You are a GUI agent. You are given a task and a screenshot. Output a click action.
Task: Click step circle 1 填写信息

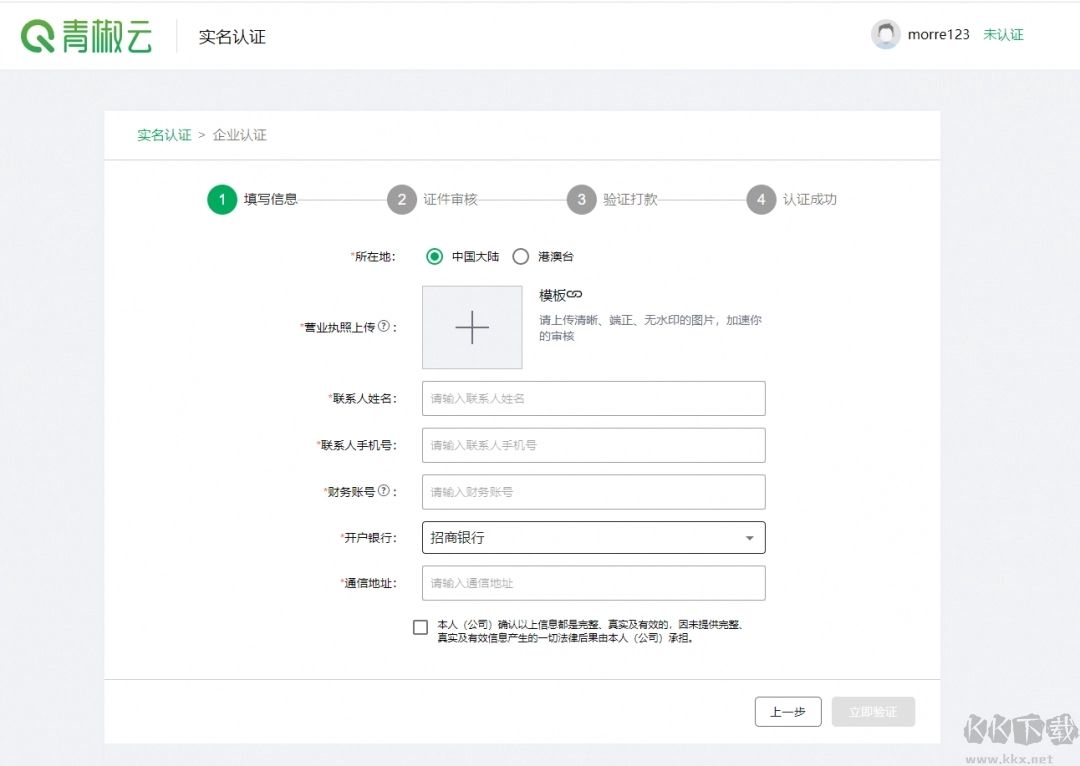coord(221,199)
